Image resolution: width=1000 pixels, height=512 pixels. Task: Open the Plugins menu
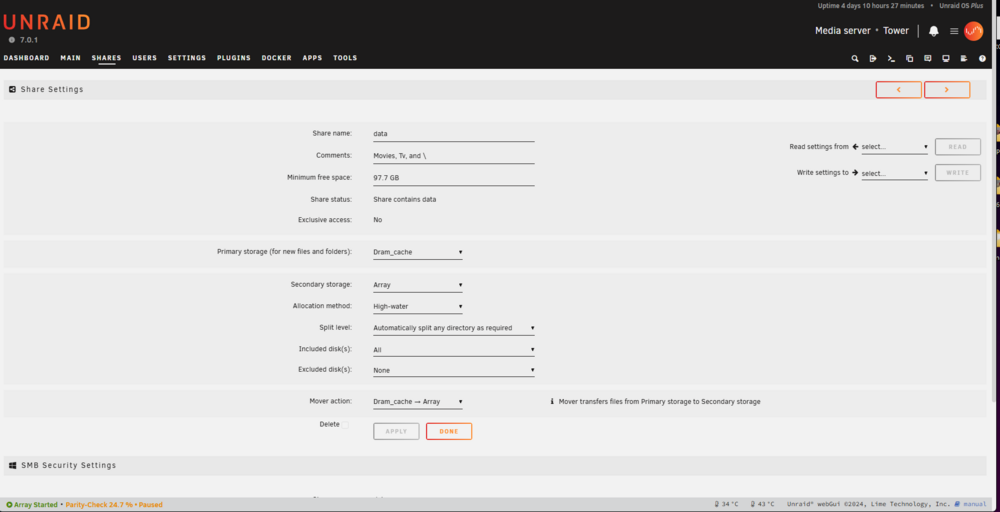click(x=233, y=58)
